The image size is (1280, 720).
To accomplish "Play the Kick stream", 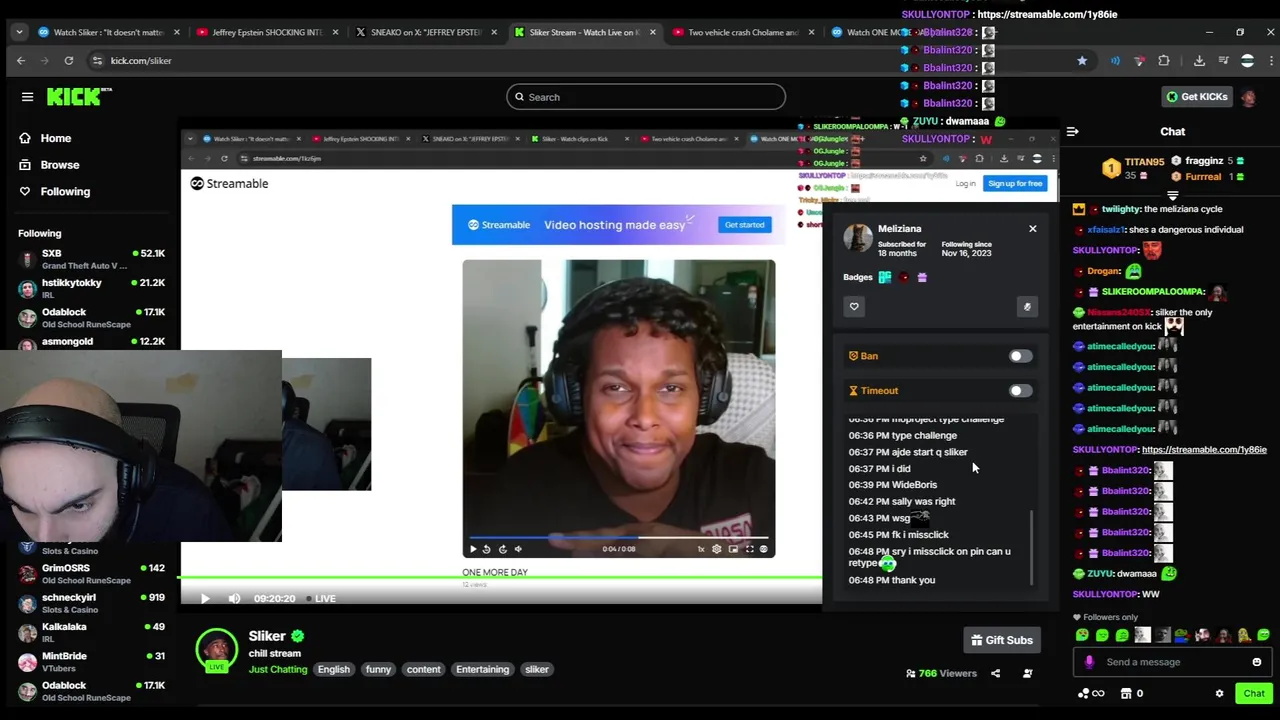I will pyautogui.click(x=205, y=599).
